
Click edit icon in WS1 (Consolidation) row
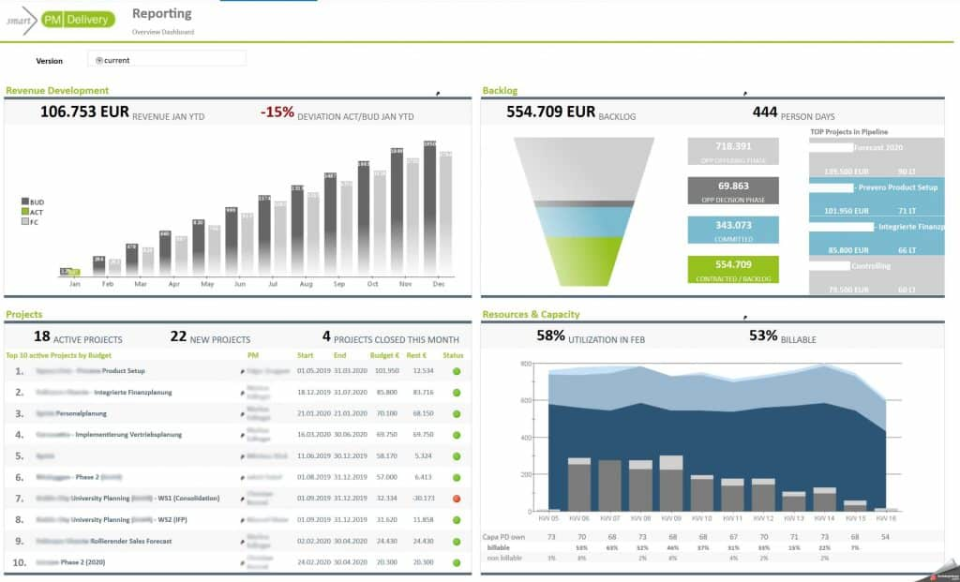(242, 499)
